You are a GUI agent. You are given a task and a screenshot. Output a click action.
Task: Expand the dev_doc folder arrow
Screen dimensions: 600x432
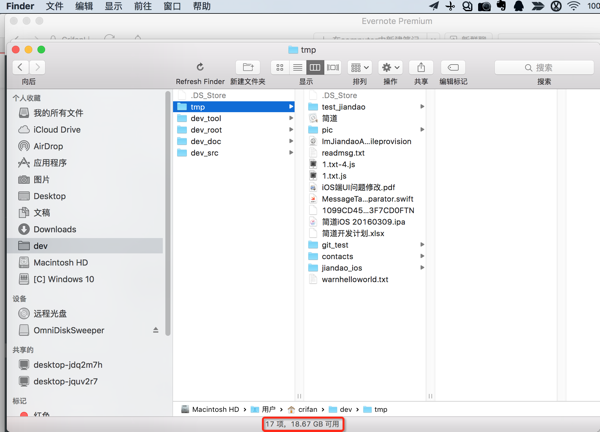(291, 141)
